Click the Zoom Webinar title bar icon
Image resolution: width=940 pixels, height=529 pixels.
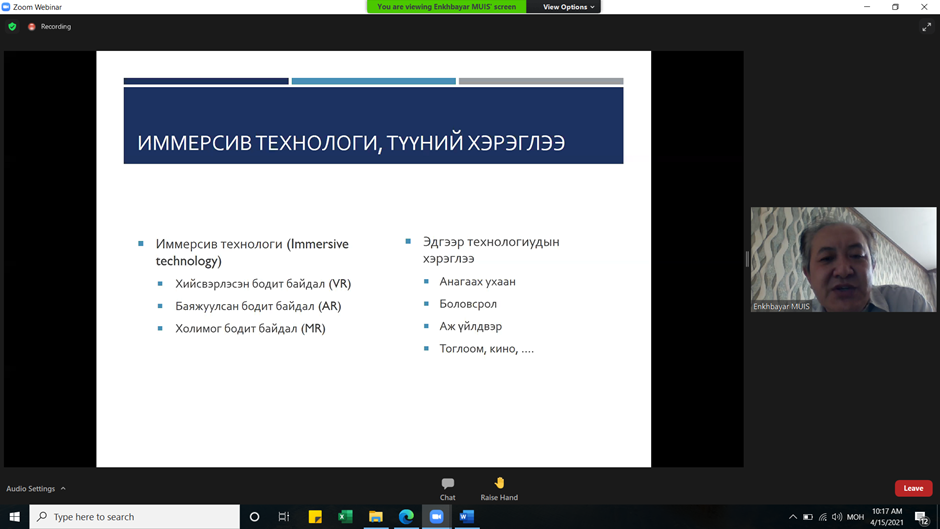[6, 7]
